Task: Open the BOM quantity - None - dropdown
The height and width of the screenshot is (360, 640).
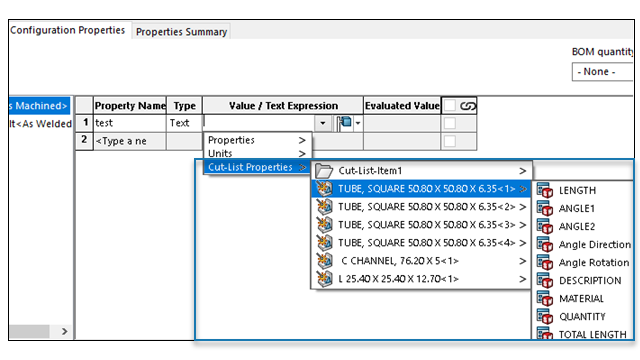Action: [602, 72]
